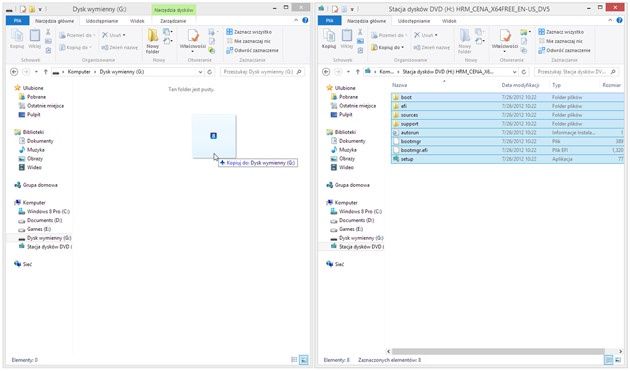Switch to Zarządzanie tab in Dysk wymienny window

tap(173, 21)
